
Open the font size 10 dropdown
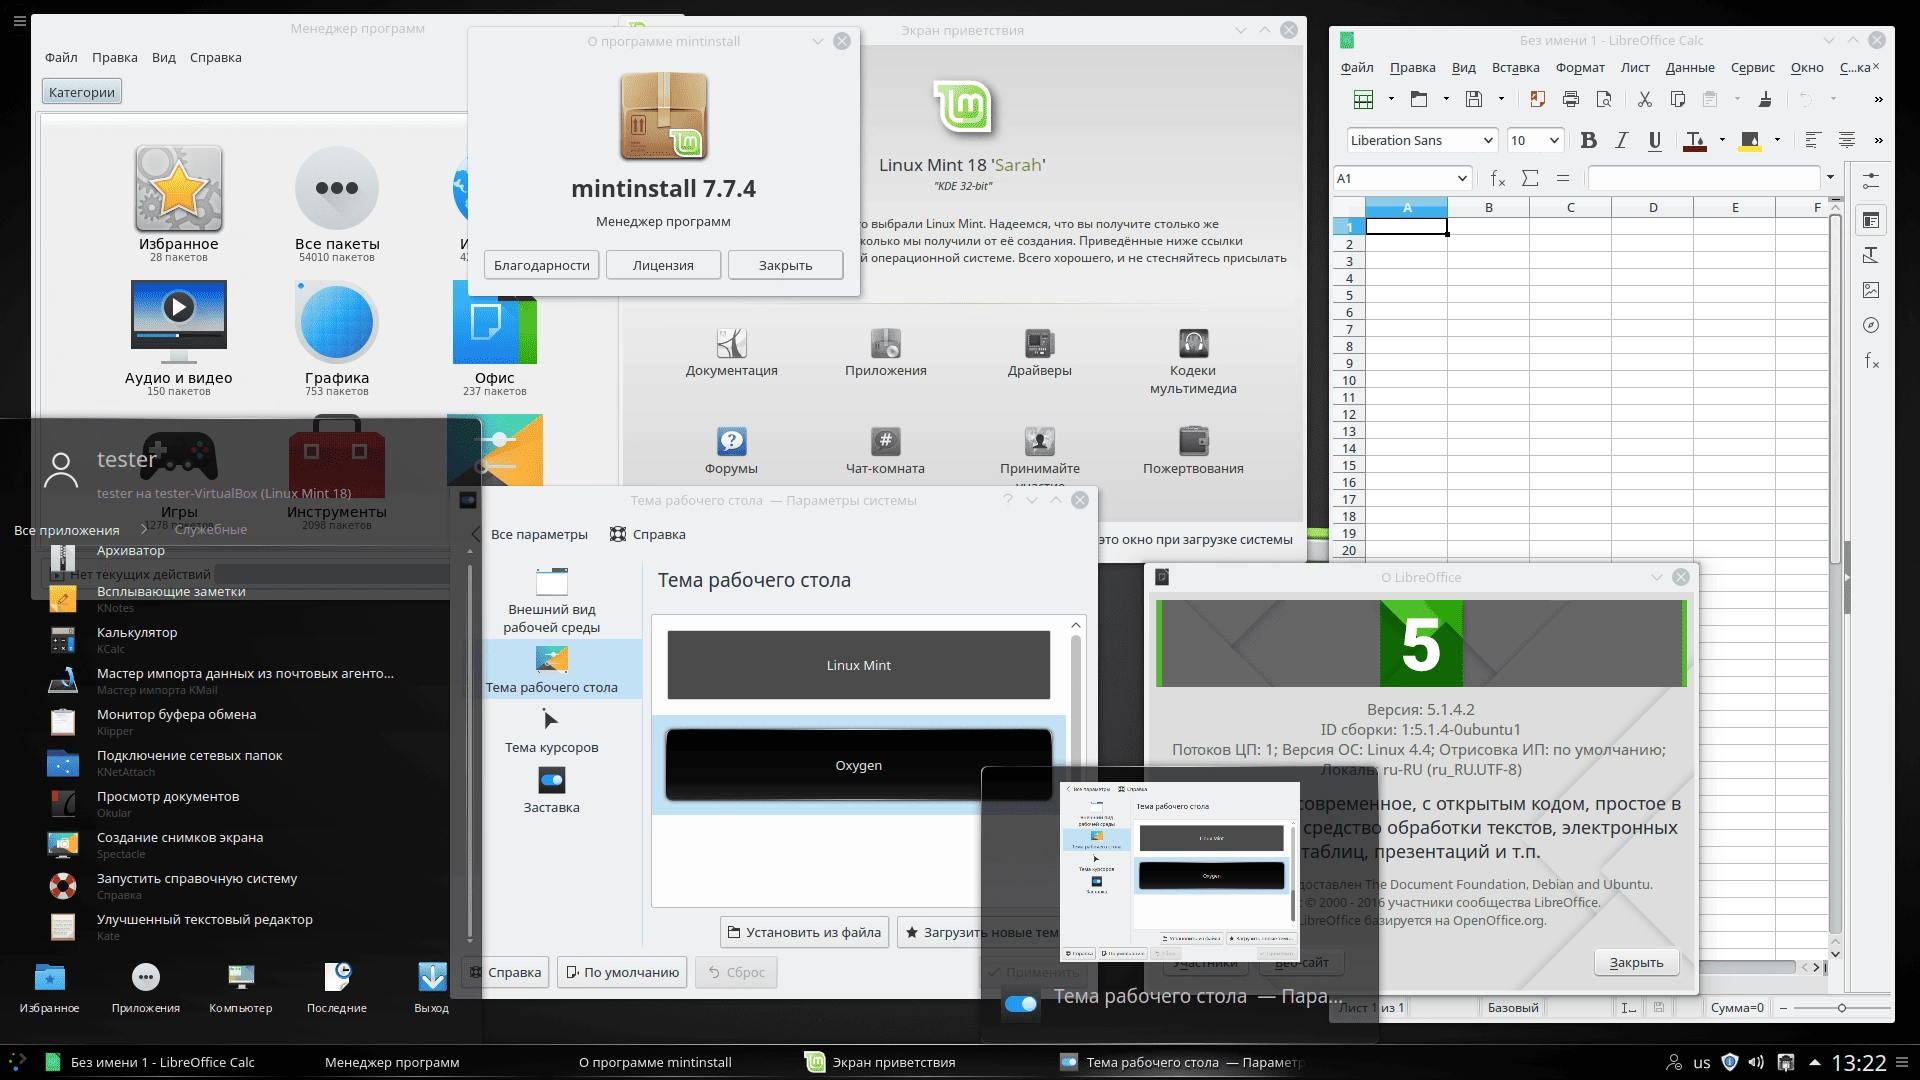click(1554, 140)
